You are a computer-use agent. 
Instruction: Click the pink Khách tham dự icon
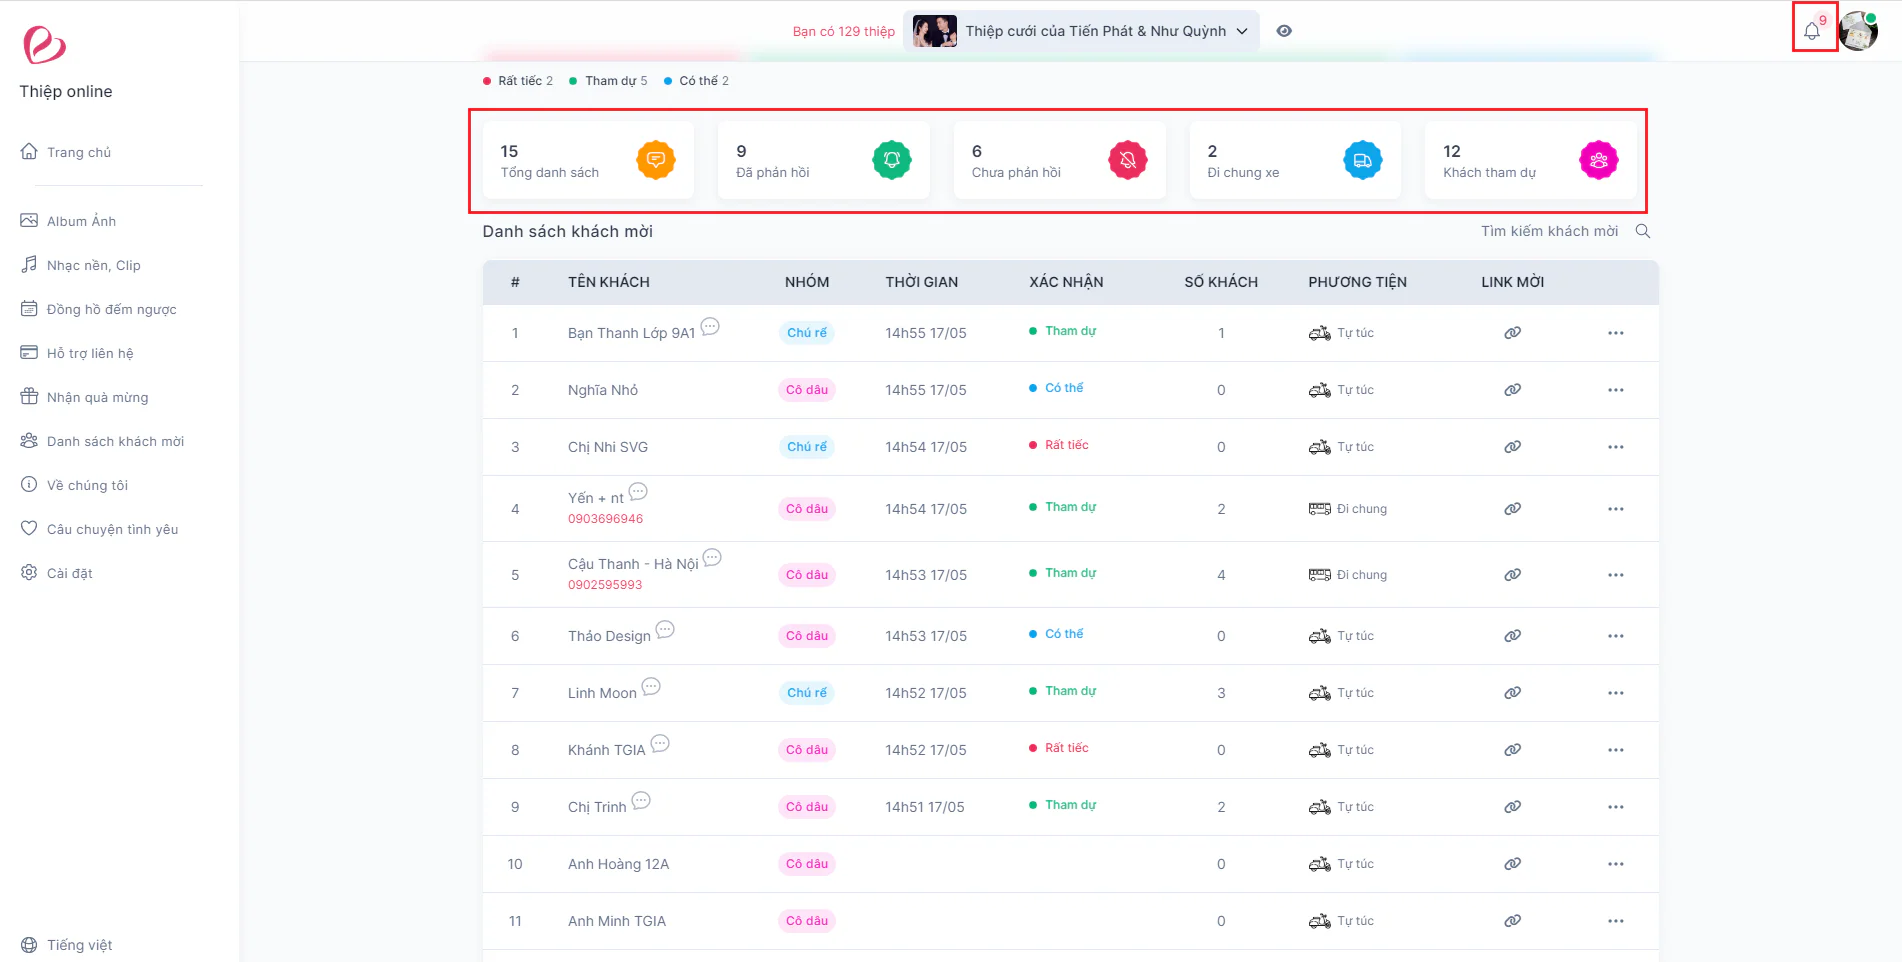(1599, 160)
